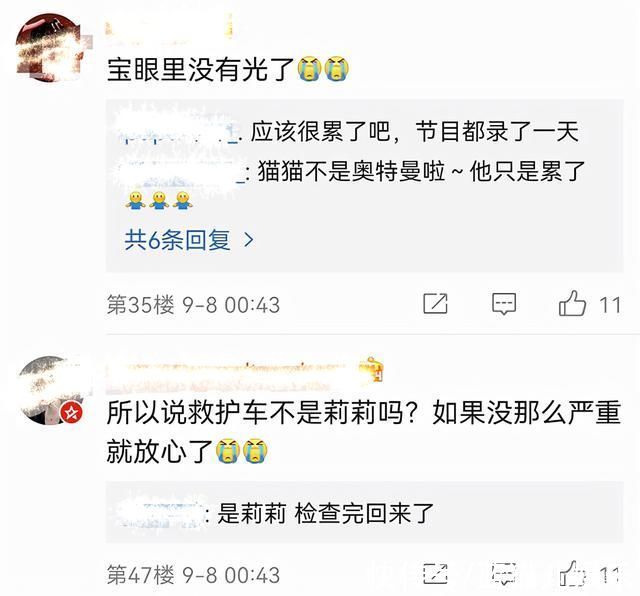This screenshot has width=640, height=596.
Task: Like the 47th floor comment
Action: tap(572, 574)
